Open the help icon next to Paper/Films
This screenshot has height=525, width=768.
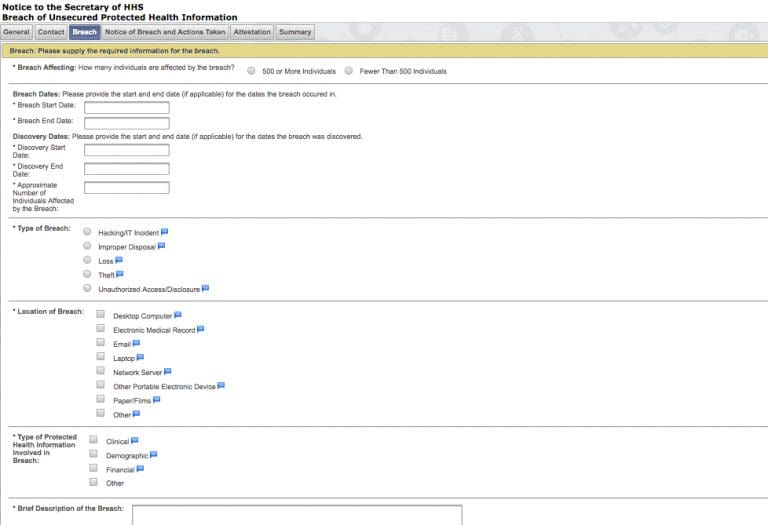click(156, 400)
